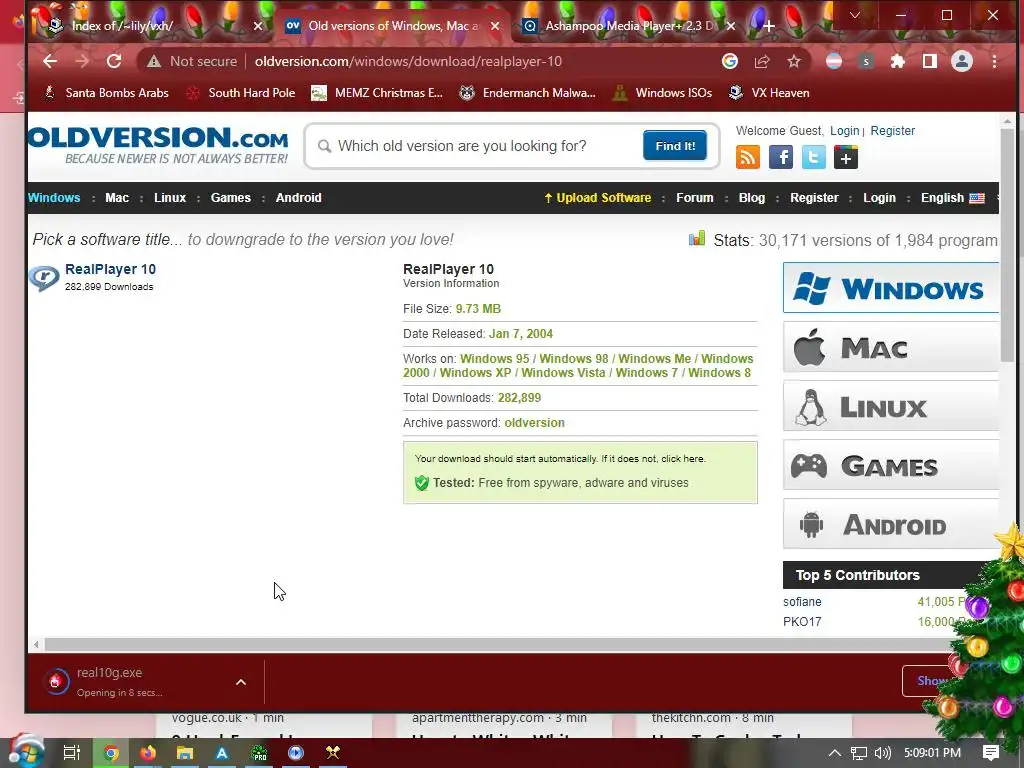
Task: Toggle the browser side panel icon
Action: pos(930,61)
